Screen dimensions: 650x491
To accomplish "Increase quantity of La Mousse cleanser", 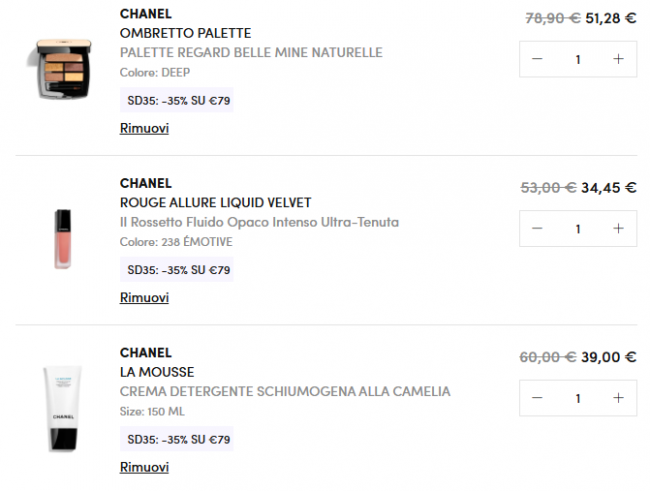I will click(618, 398).
